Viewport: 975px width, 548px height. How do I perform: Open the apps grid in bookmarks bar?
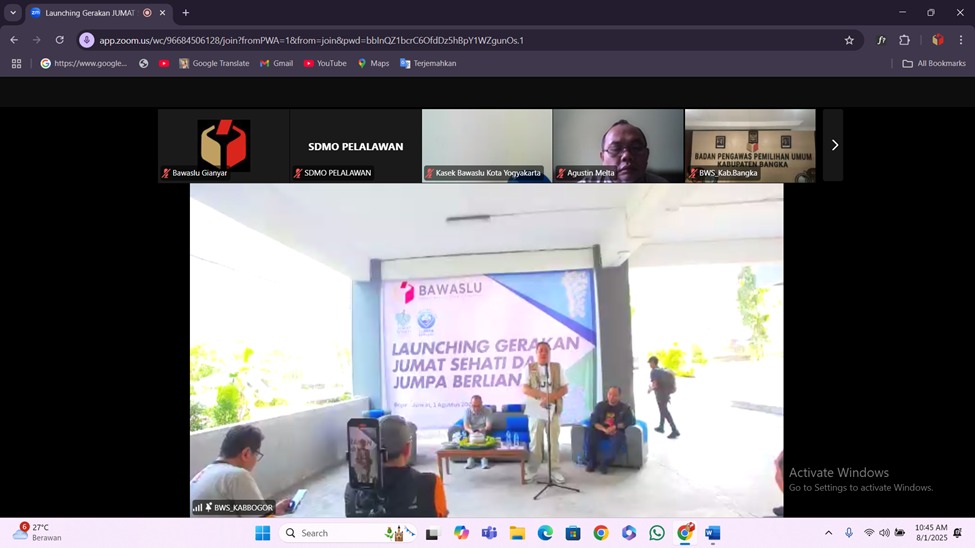click(17, 63)
